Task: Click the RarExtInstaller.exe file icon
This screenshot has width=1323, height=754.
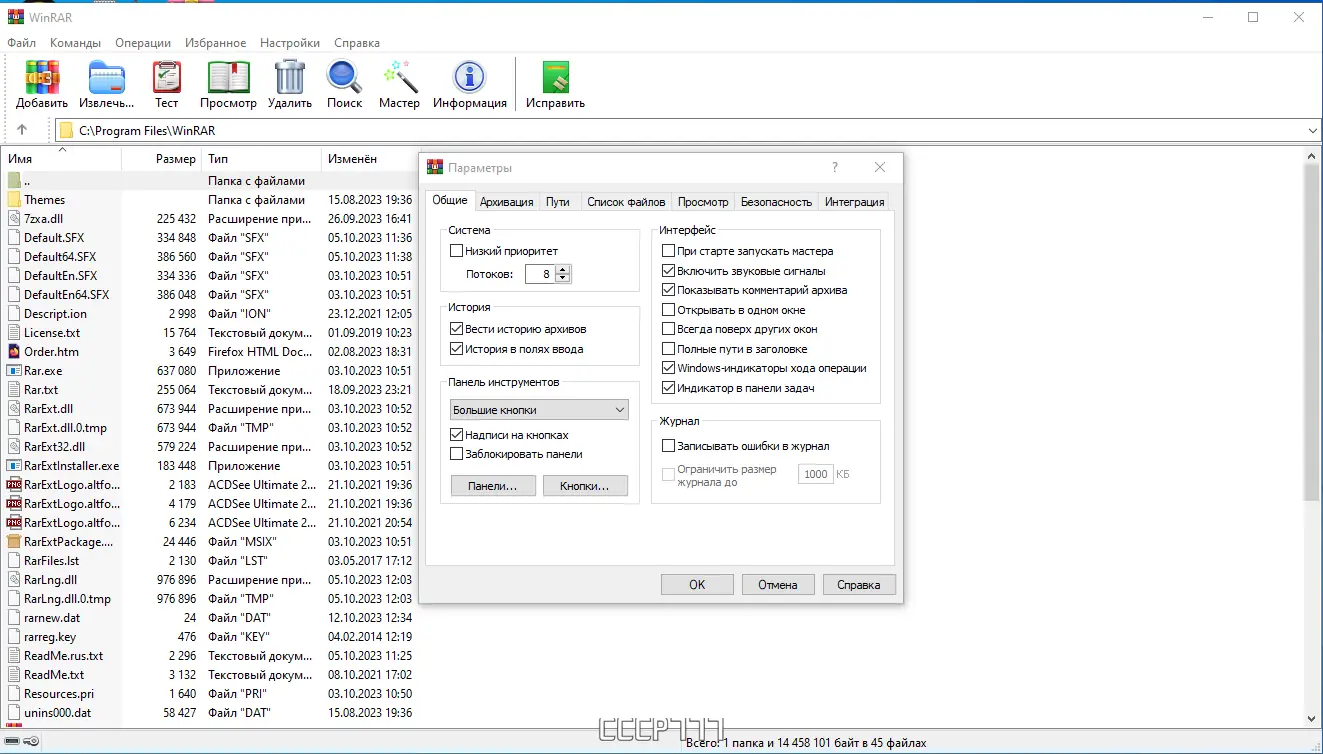Action: click(14, 466)
